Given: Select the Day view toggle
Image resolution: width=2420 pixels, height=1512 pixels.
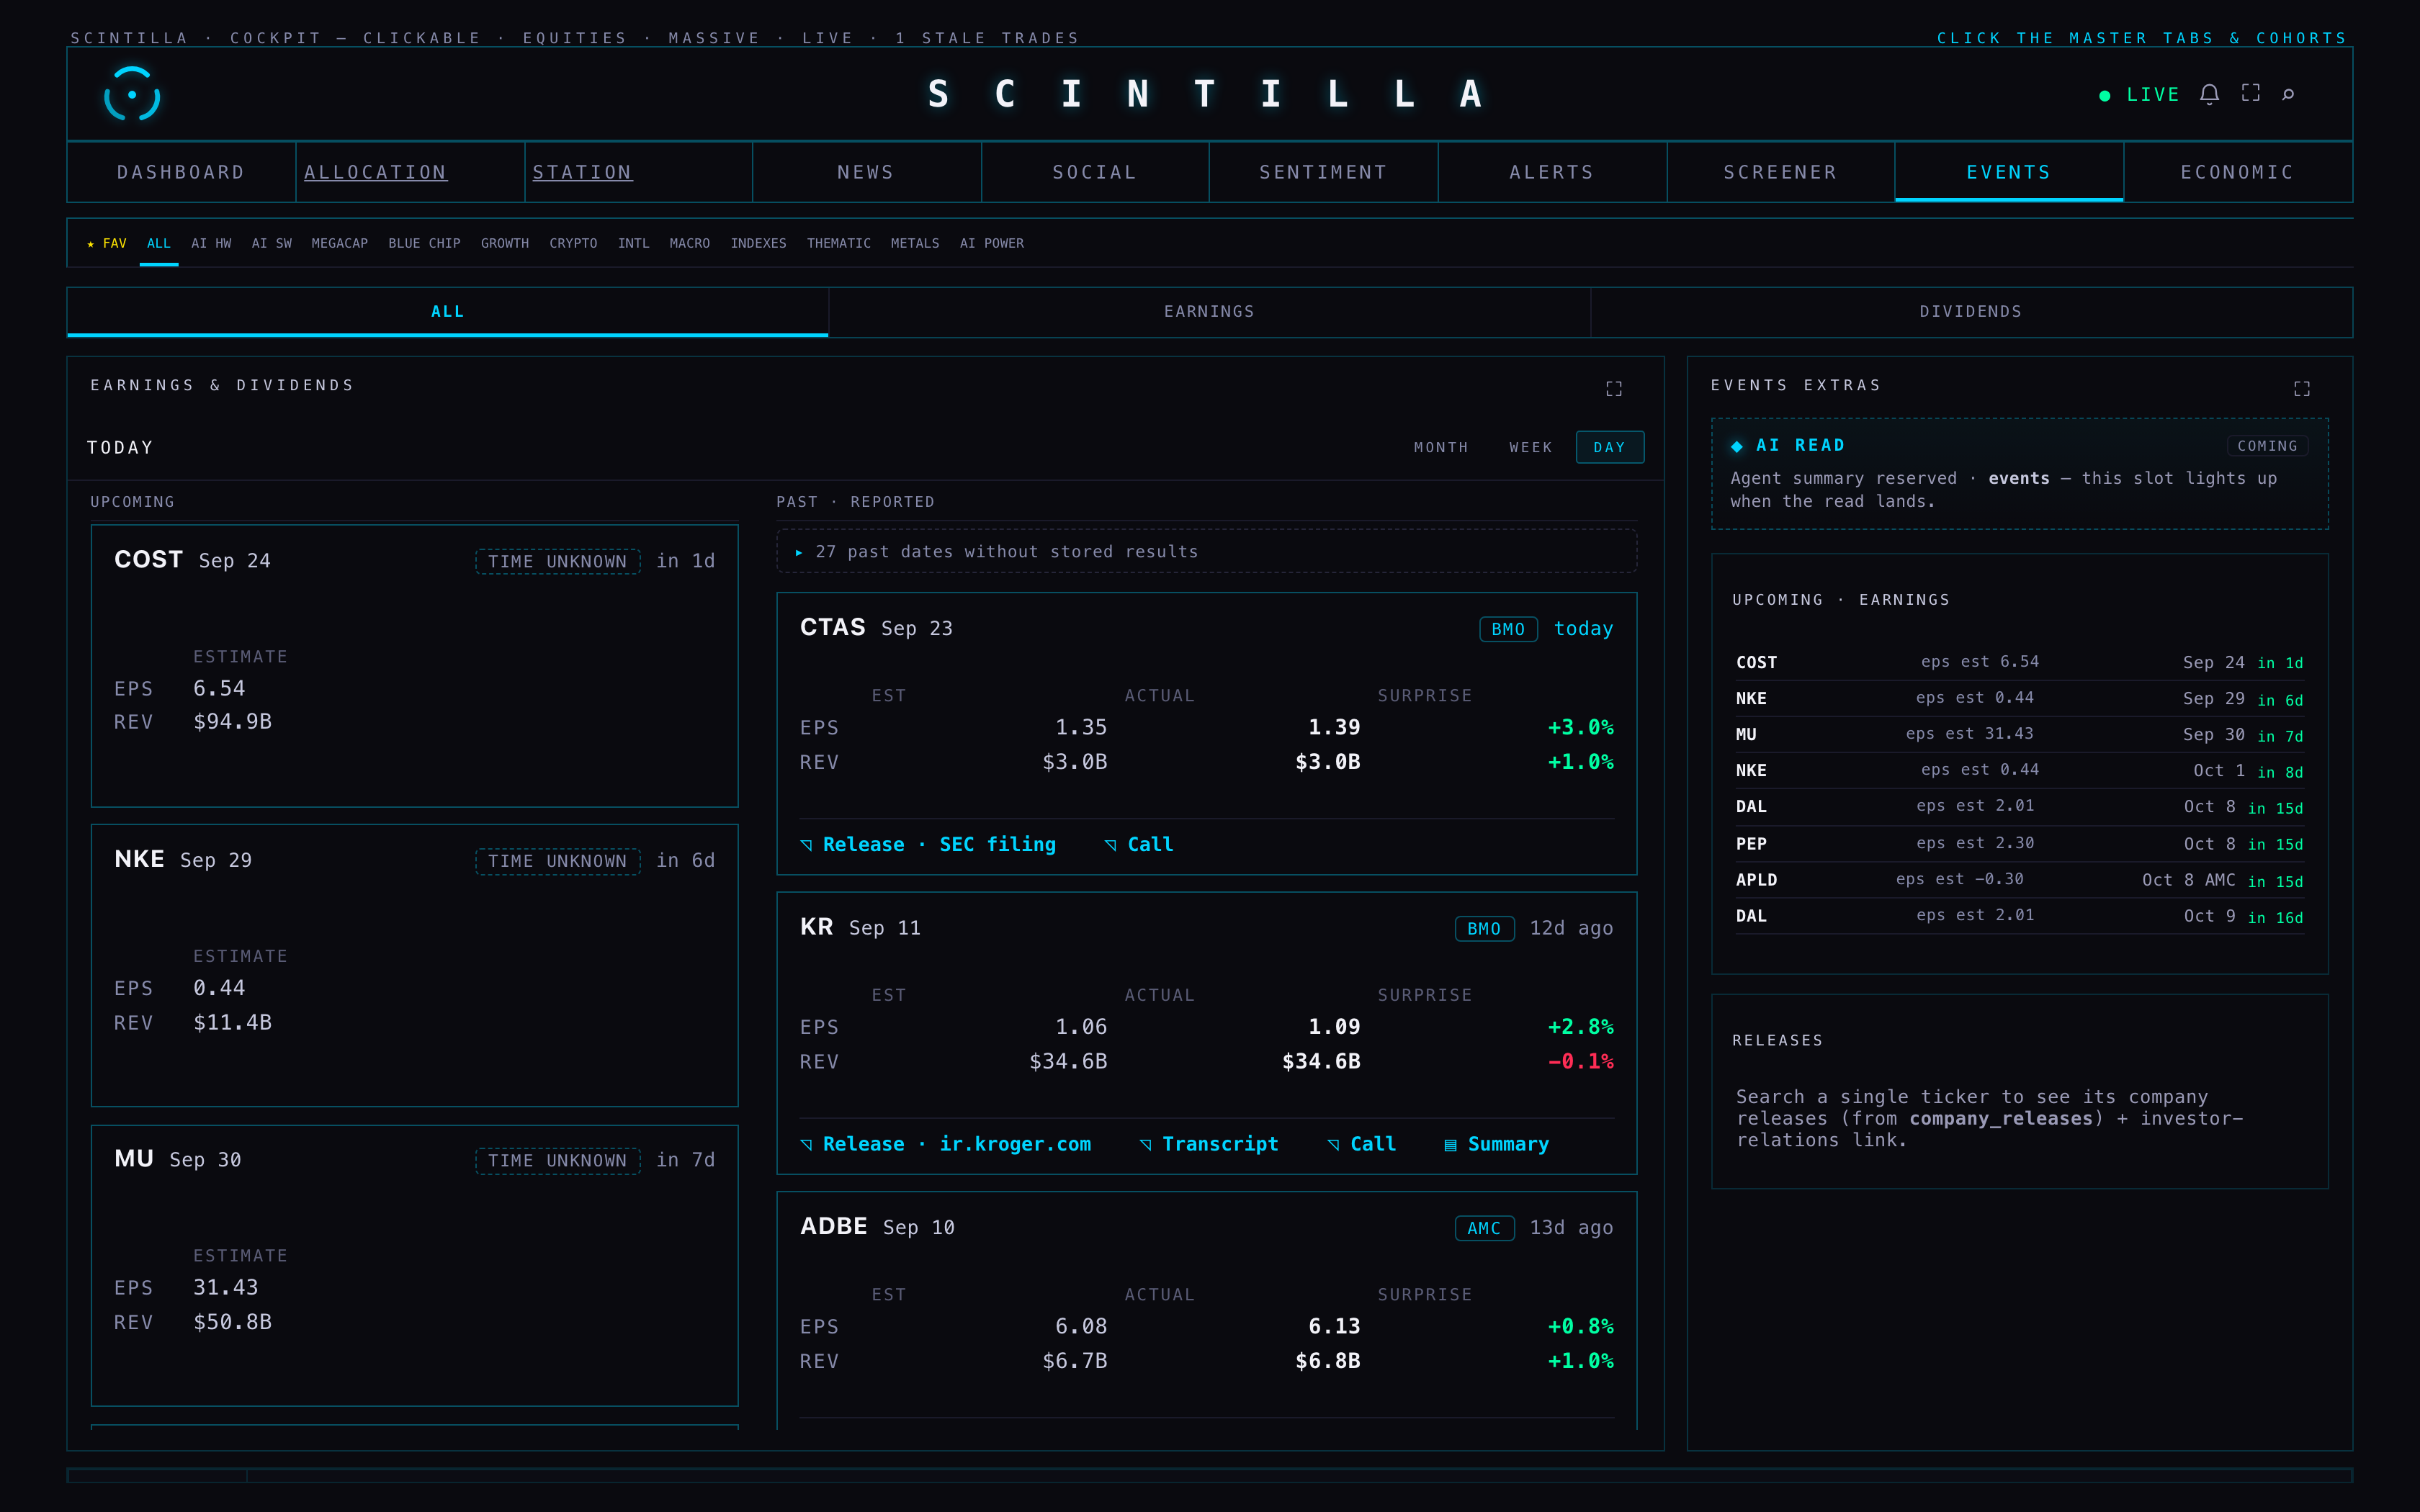Looking at the screenshot, I should tap(1610, 447).
